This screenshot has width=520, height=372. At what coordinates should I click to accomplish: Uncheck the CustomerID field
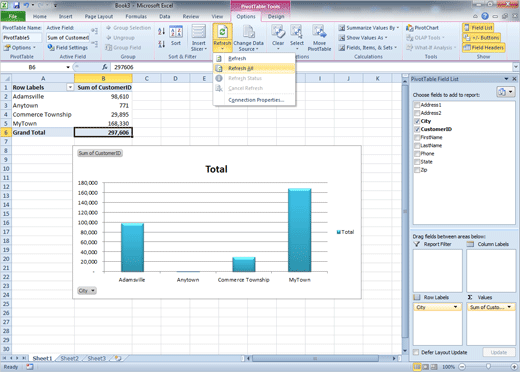pyautogui.click(x=417, y=129)
